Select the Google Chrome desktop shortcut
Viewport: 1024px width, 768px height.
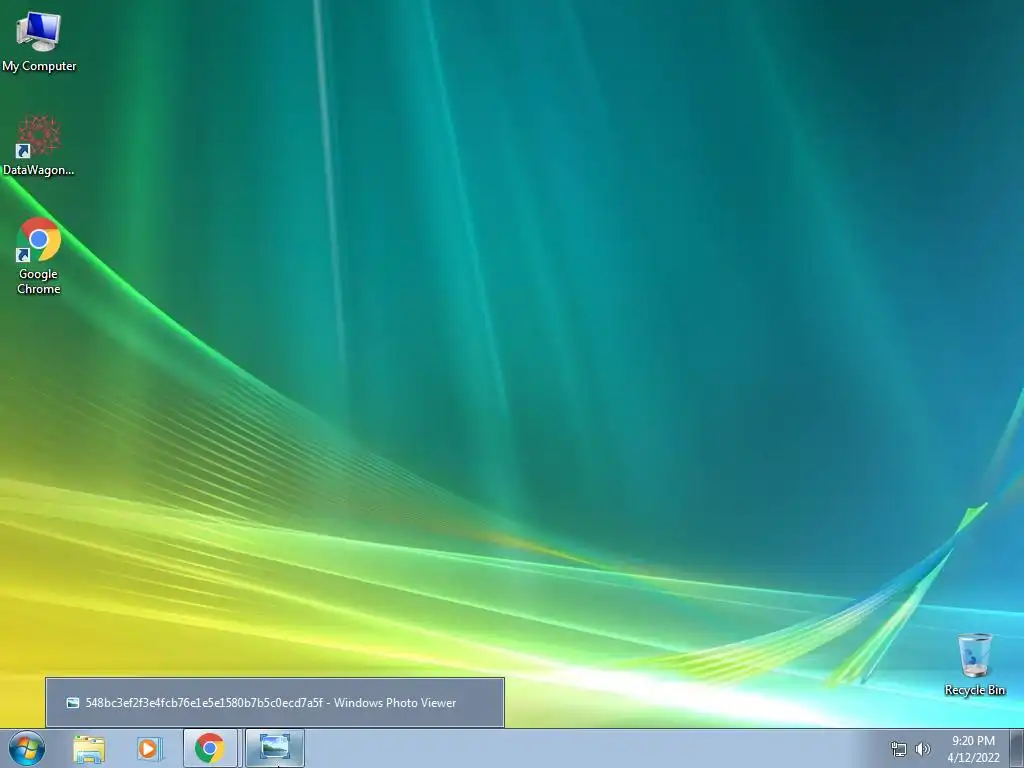click(x=39, y=256)
